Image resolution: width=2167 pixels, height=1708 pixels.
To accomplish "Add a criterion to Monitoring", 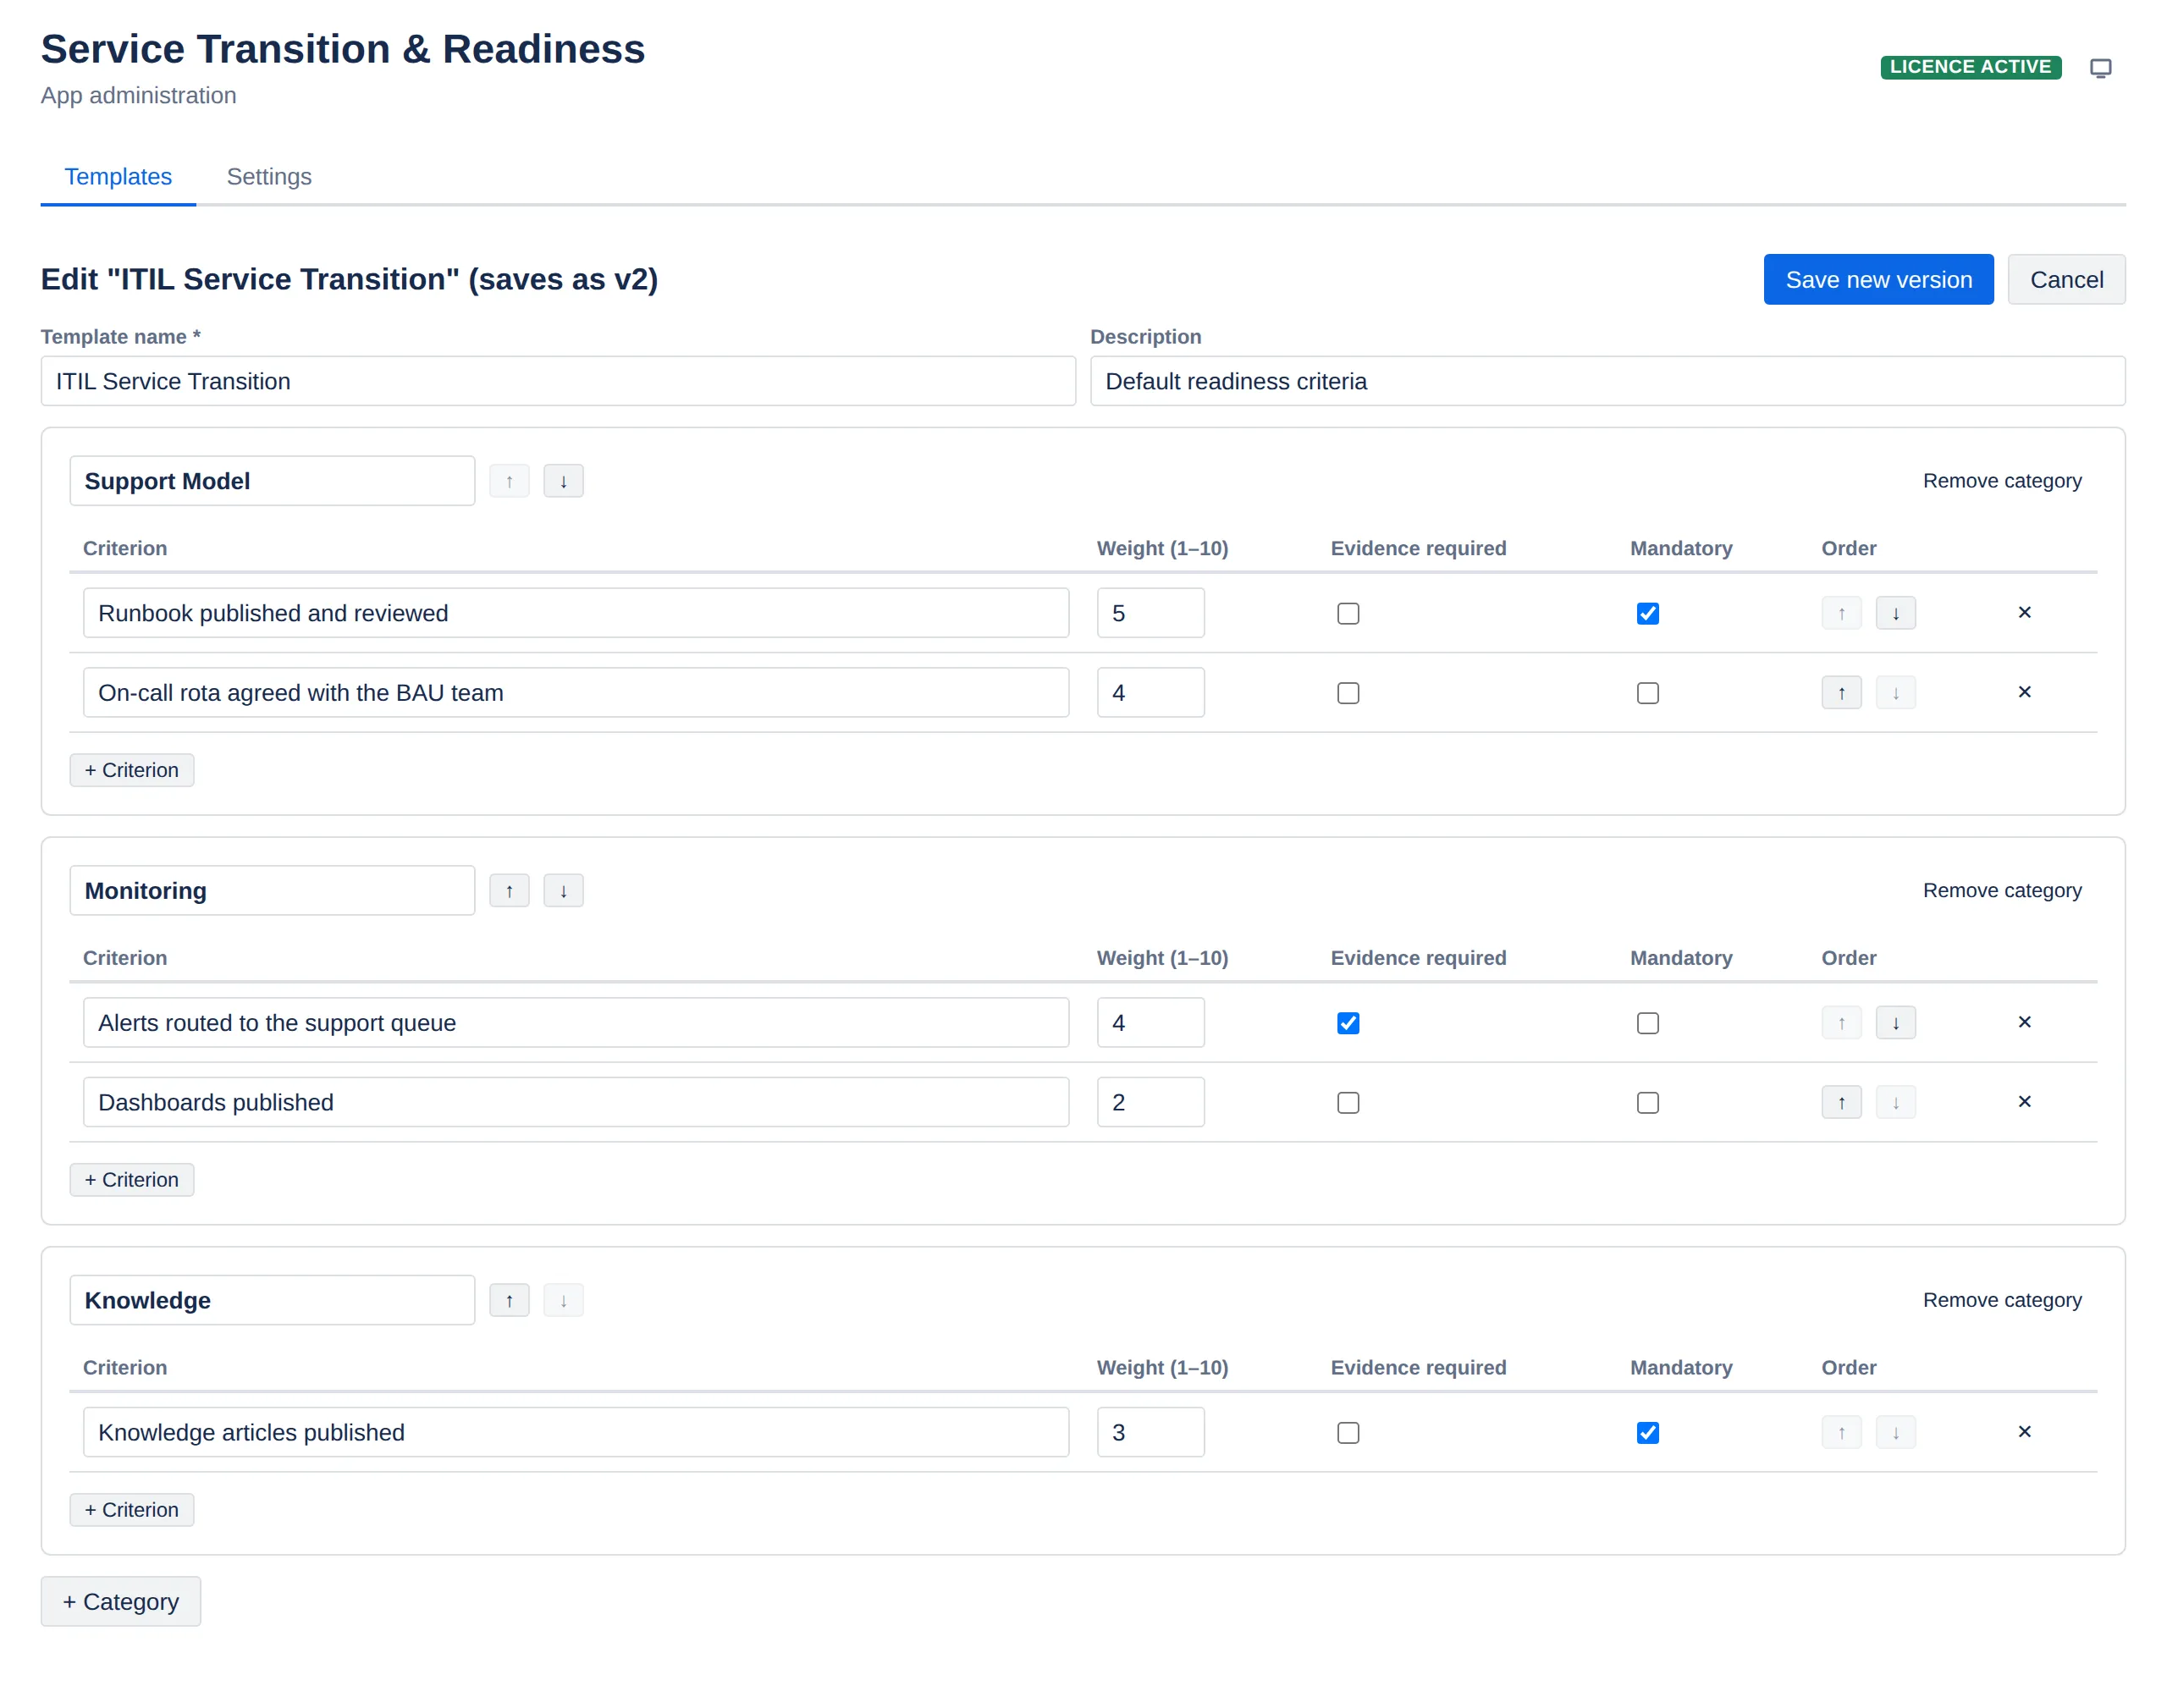I will coord(132,1179).
